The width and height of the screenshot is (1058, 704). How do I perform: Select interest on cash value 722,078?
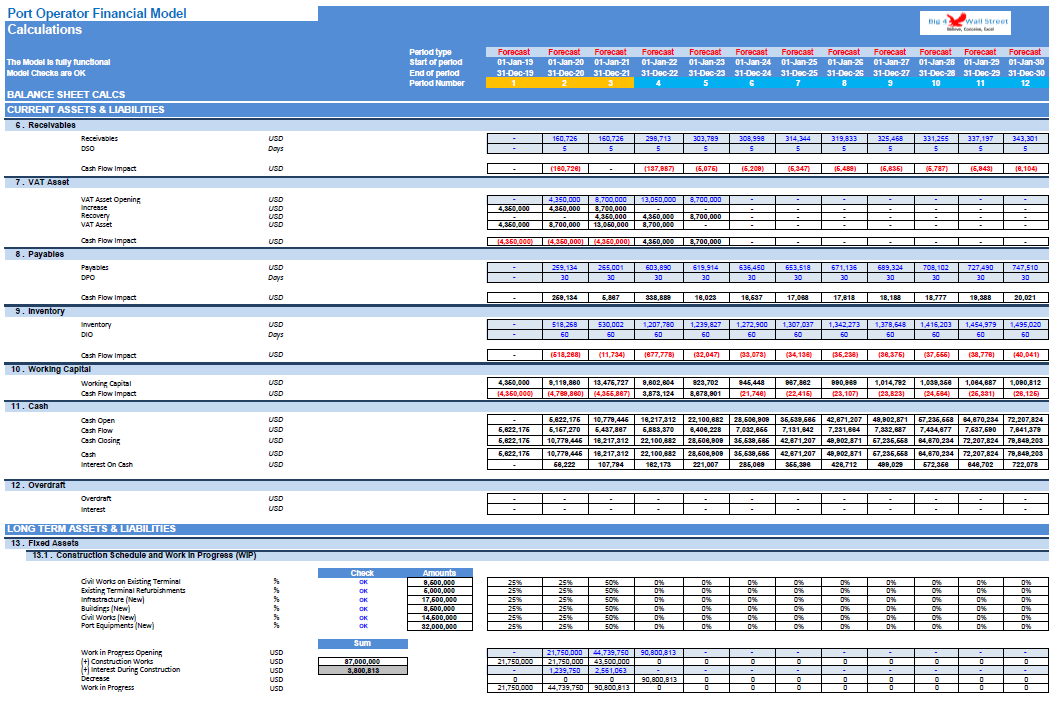(1026, 464)
